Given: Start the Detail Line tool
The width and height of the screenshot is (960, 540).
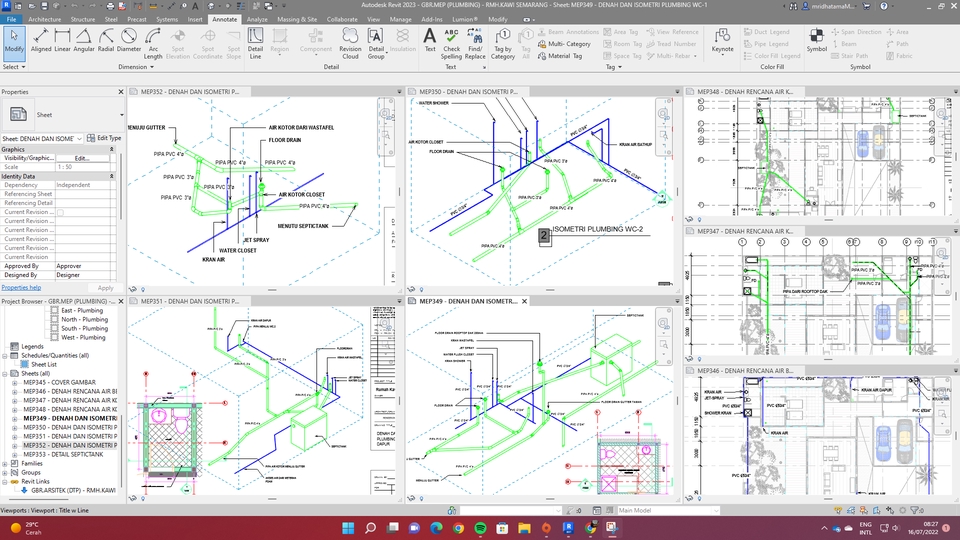Looking at the screenshot, I should 255,43.
